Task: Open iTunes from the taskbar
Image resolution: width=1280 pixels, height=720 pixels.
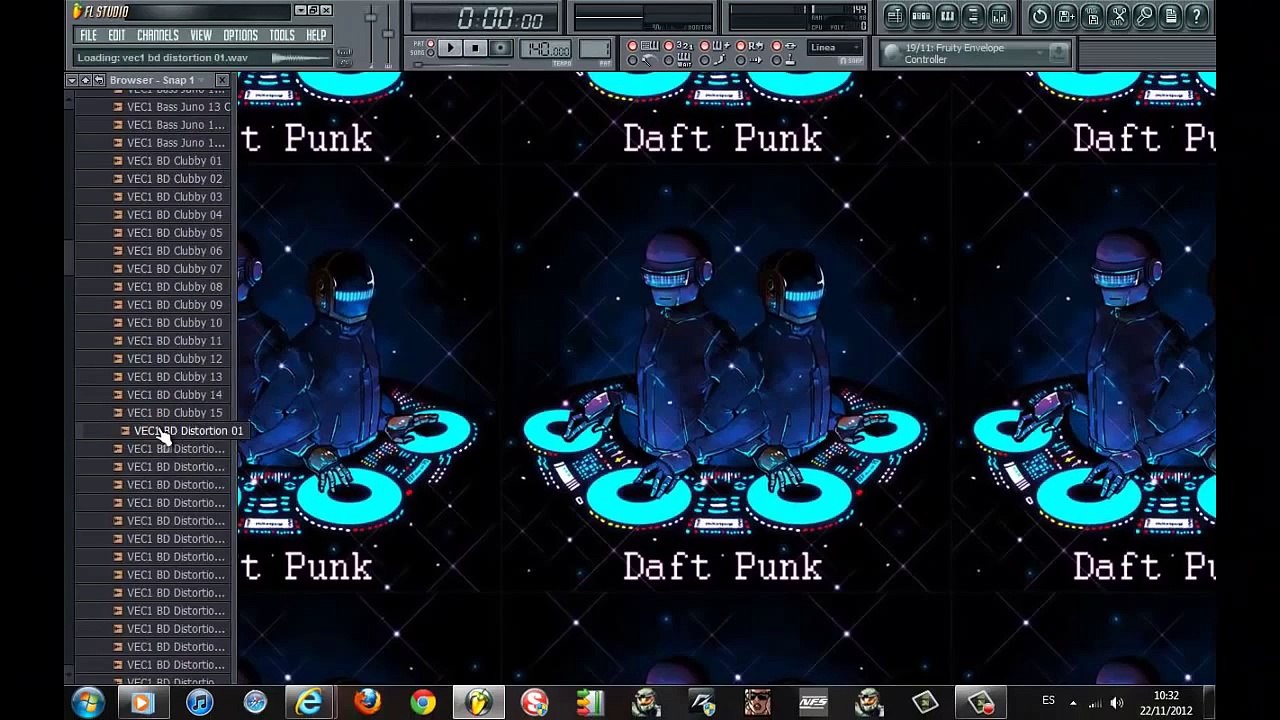Action: click(x=199, y=702)
